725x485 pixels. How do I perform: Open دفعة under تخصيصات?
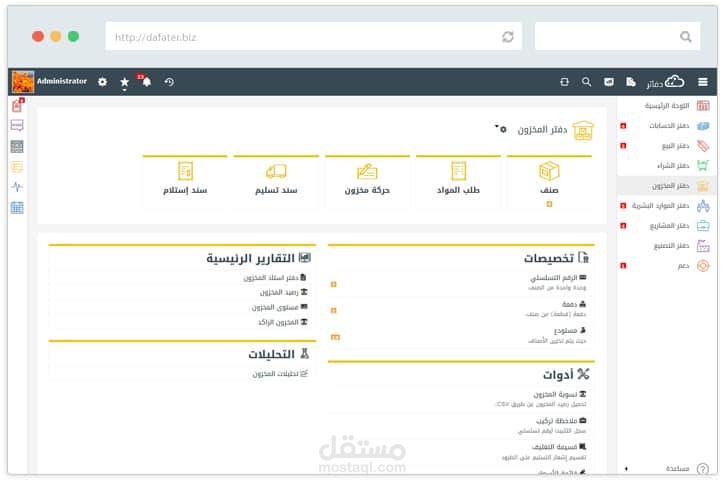569,304
